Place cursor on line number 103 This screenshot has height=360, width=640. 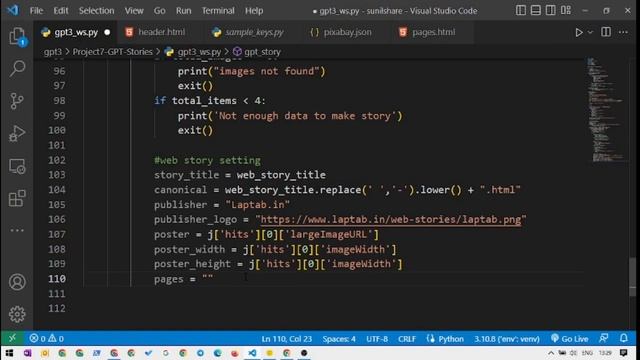pyautogui.click(x=57, y=175)
